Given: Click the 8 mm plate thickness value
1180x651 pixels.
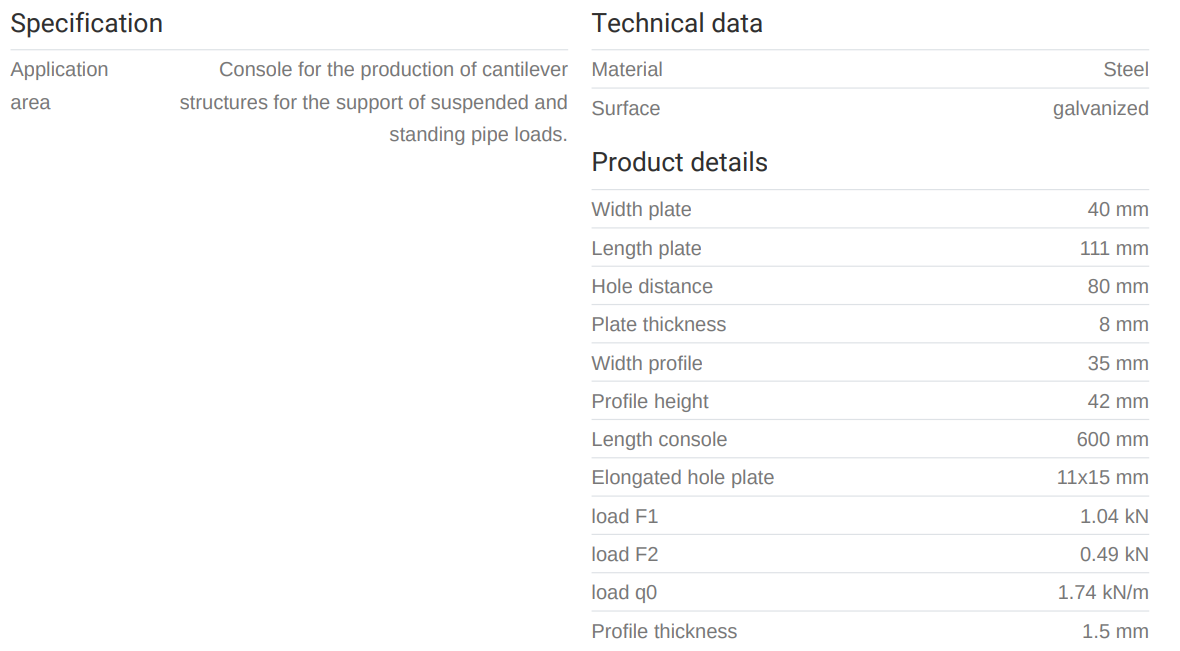Looking at the screenshot, I should (1123, 325).
